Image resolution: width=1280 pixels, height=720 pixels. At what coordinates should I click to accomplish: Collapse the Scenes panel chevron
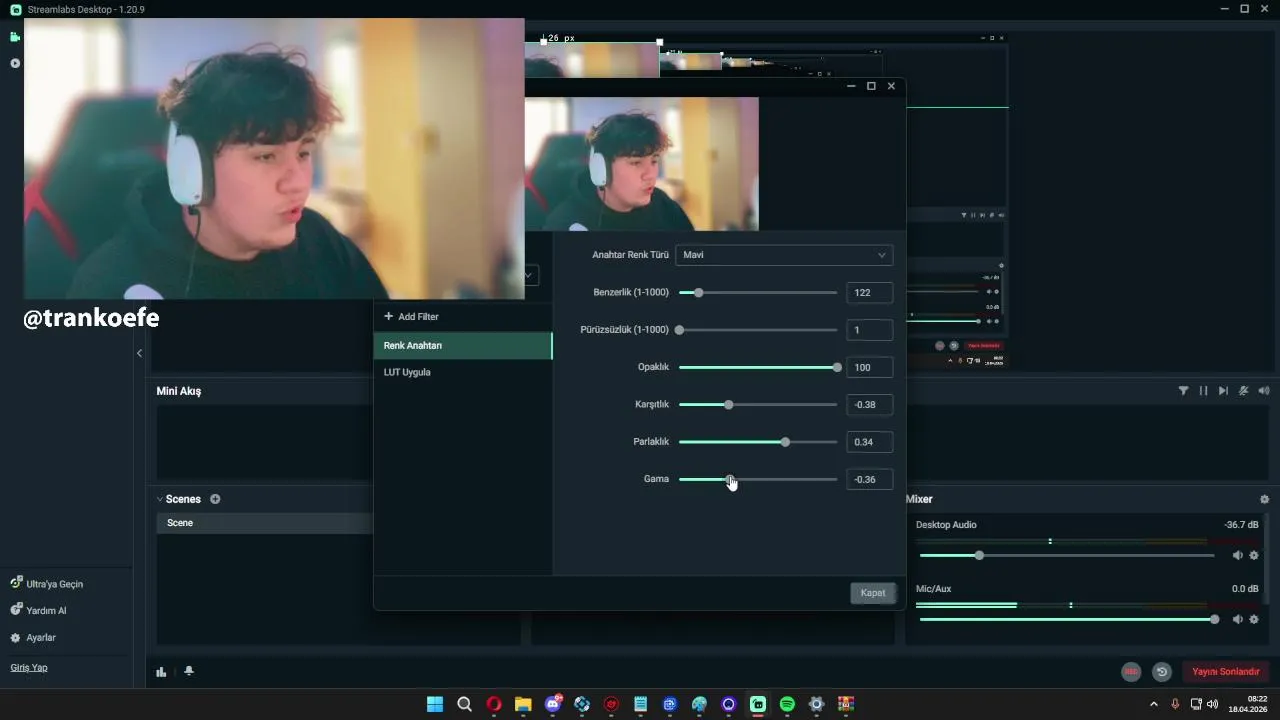(x=160, y=499)
